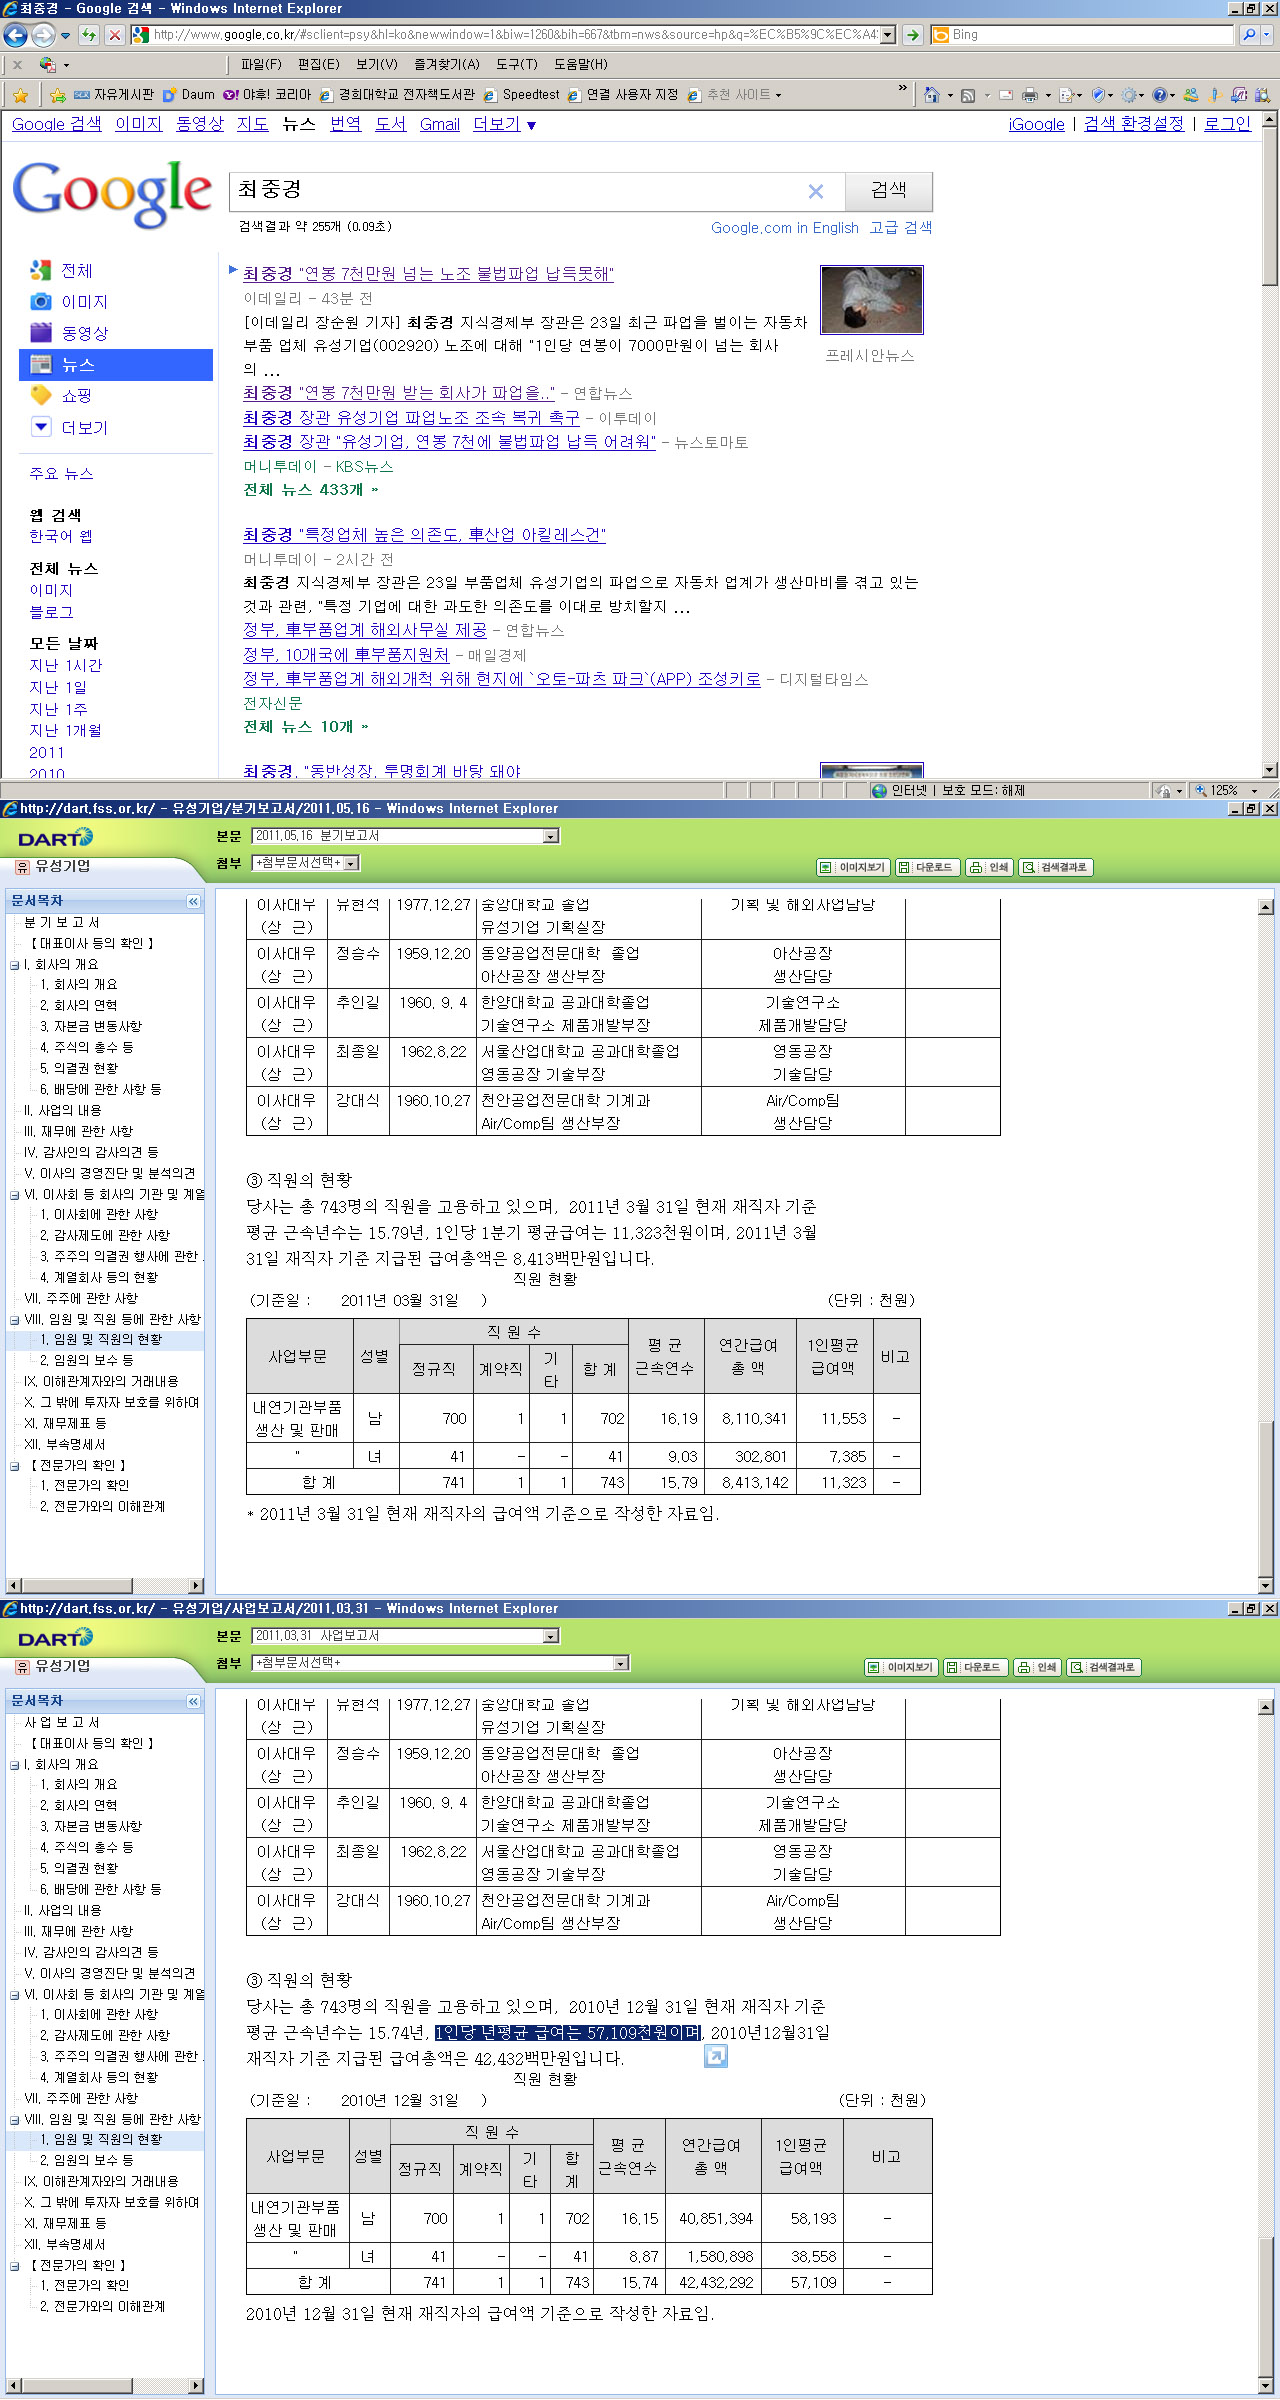Open the 파일(F) menu
Image resolution: width=1280 pixels, height=2400 pixels.
click(261, 64)
